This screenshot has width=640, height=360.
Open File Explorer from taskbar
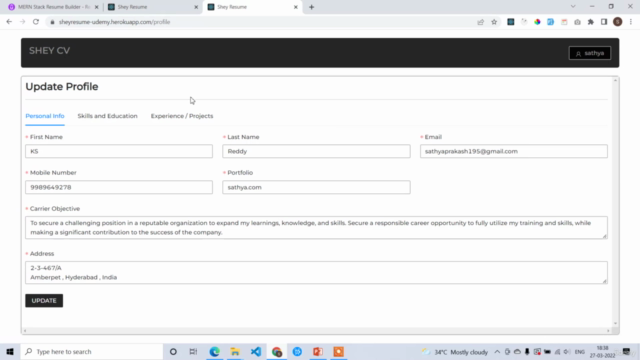point(235,351)
